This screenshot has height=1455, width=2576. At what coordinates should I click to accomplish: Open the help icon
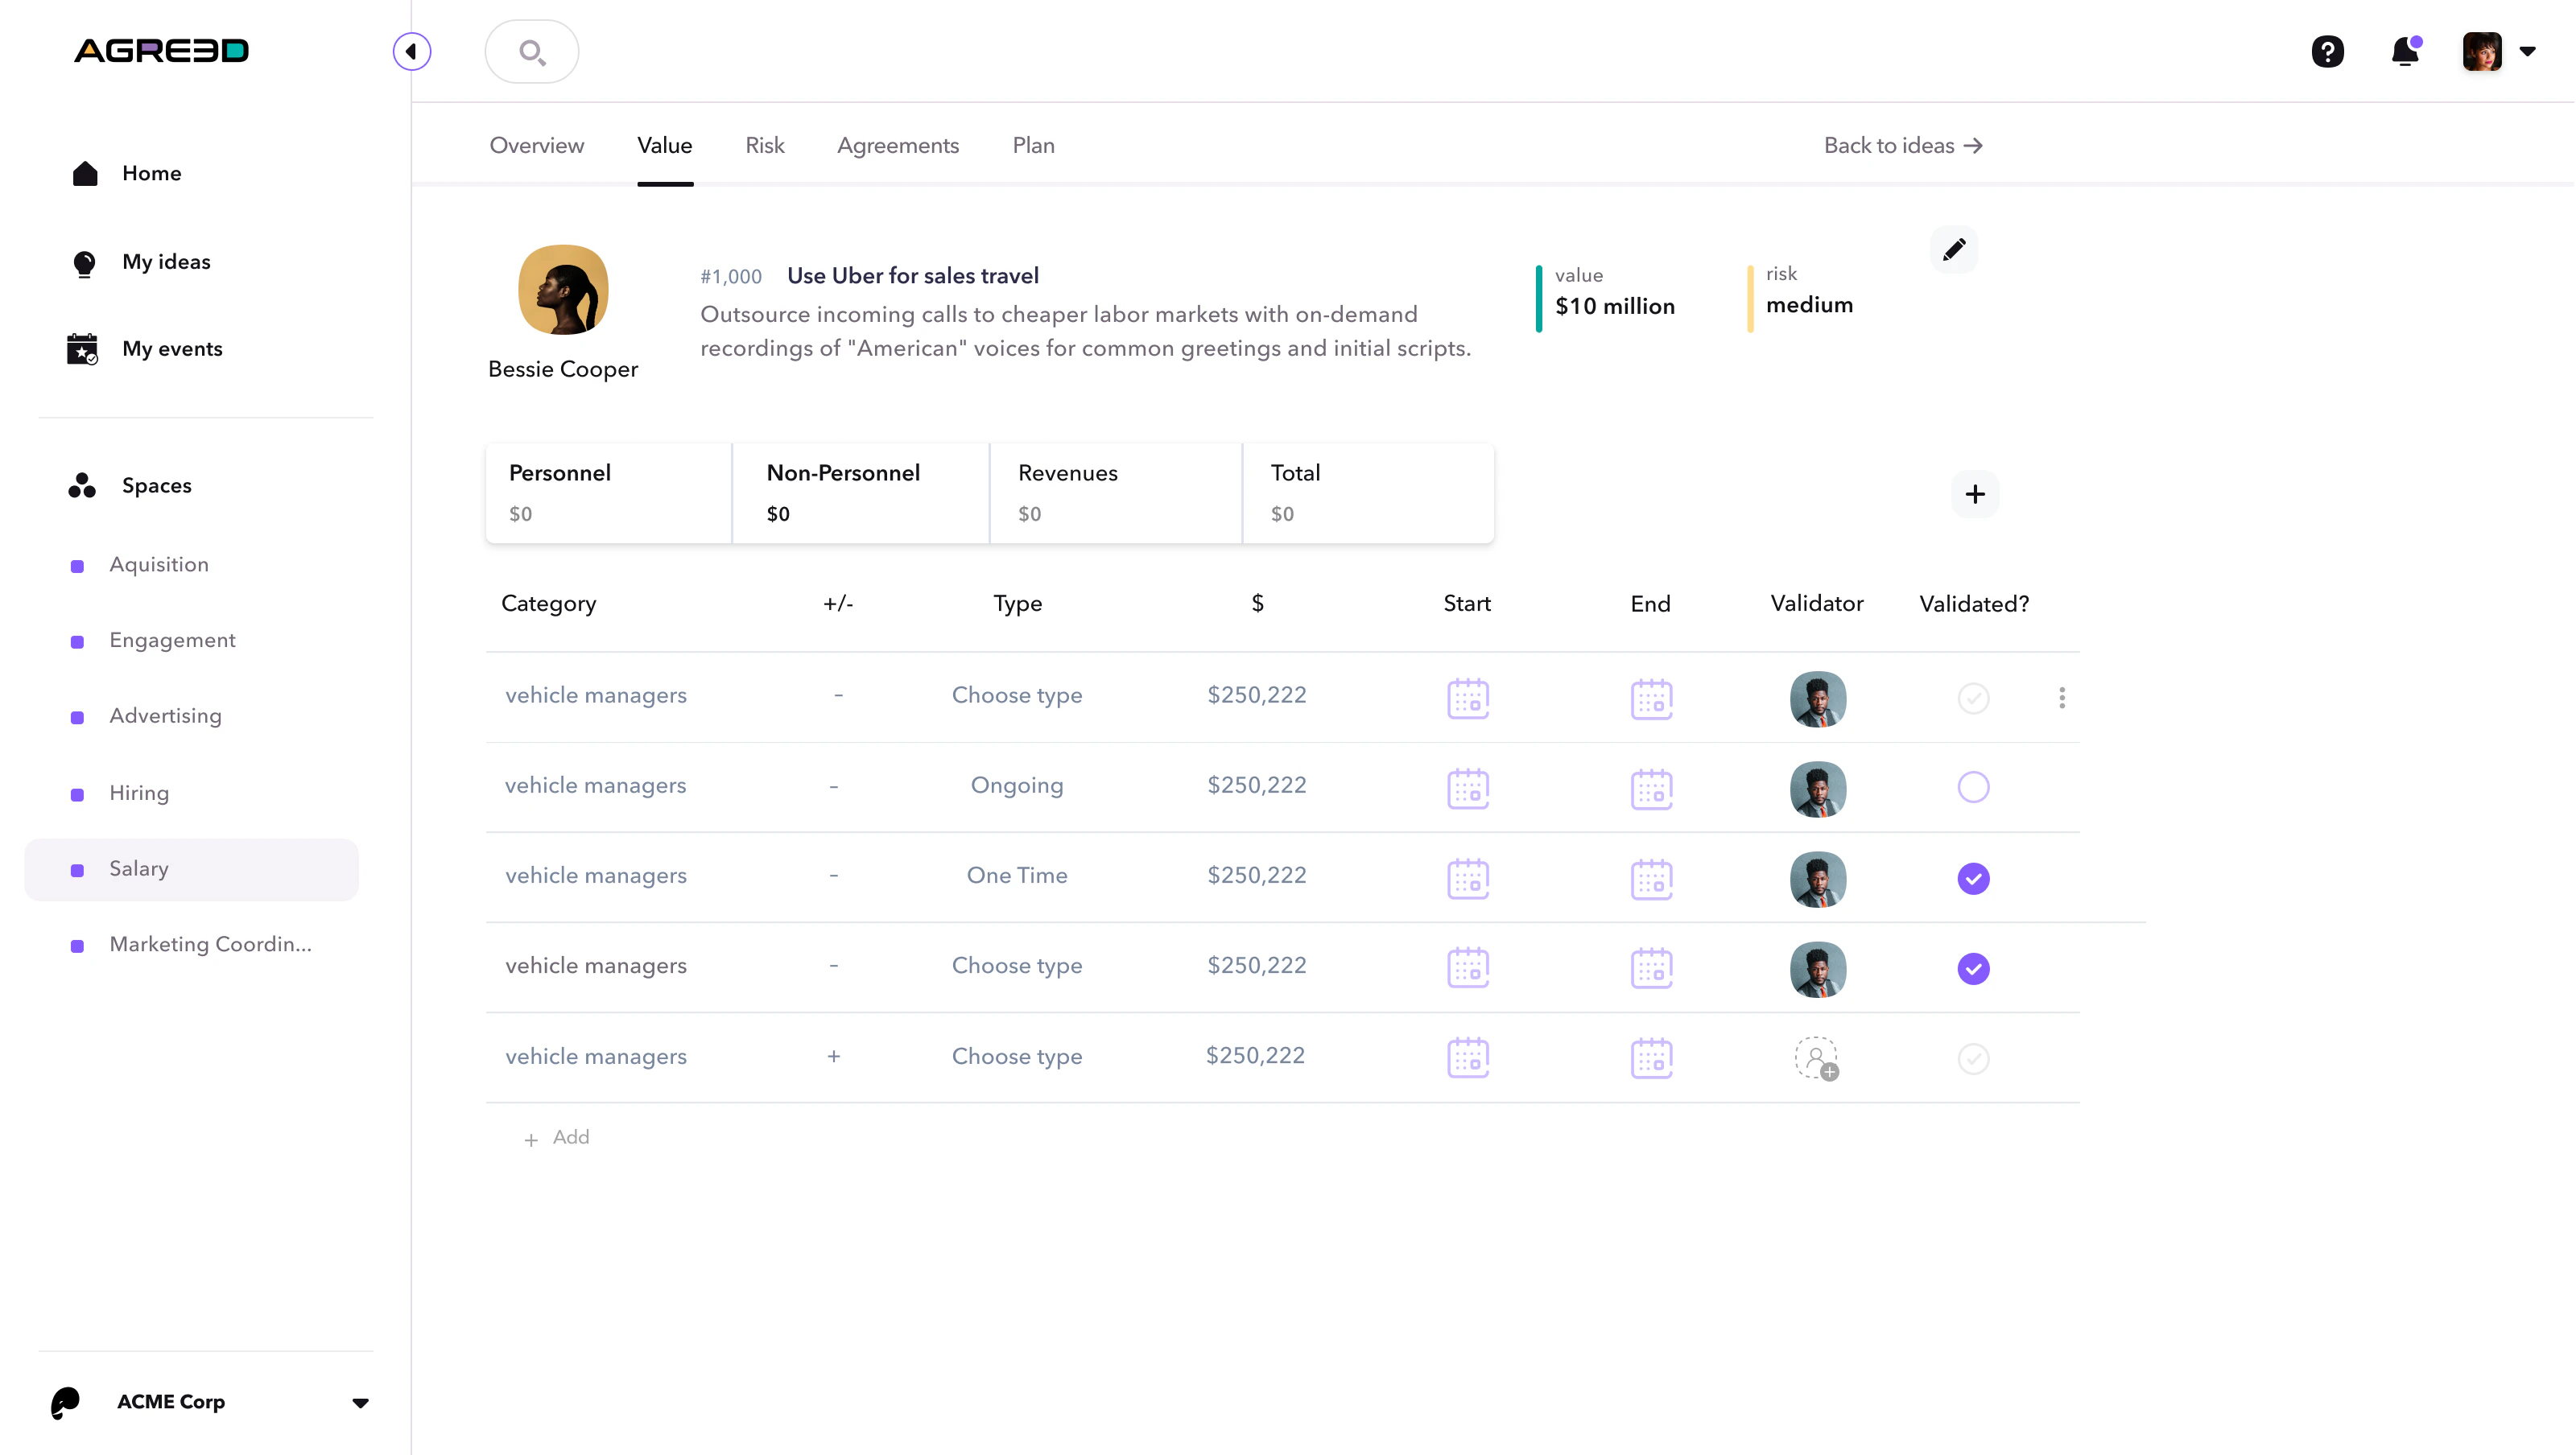pyautogui.click(x=2328, y=51)
